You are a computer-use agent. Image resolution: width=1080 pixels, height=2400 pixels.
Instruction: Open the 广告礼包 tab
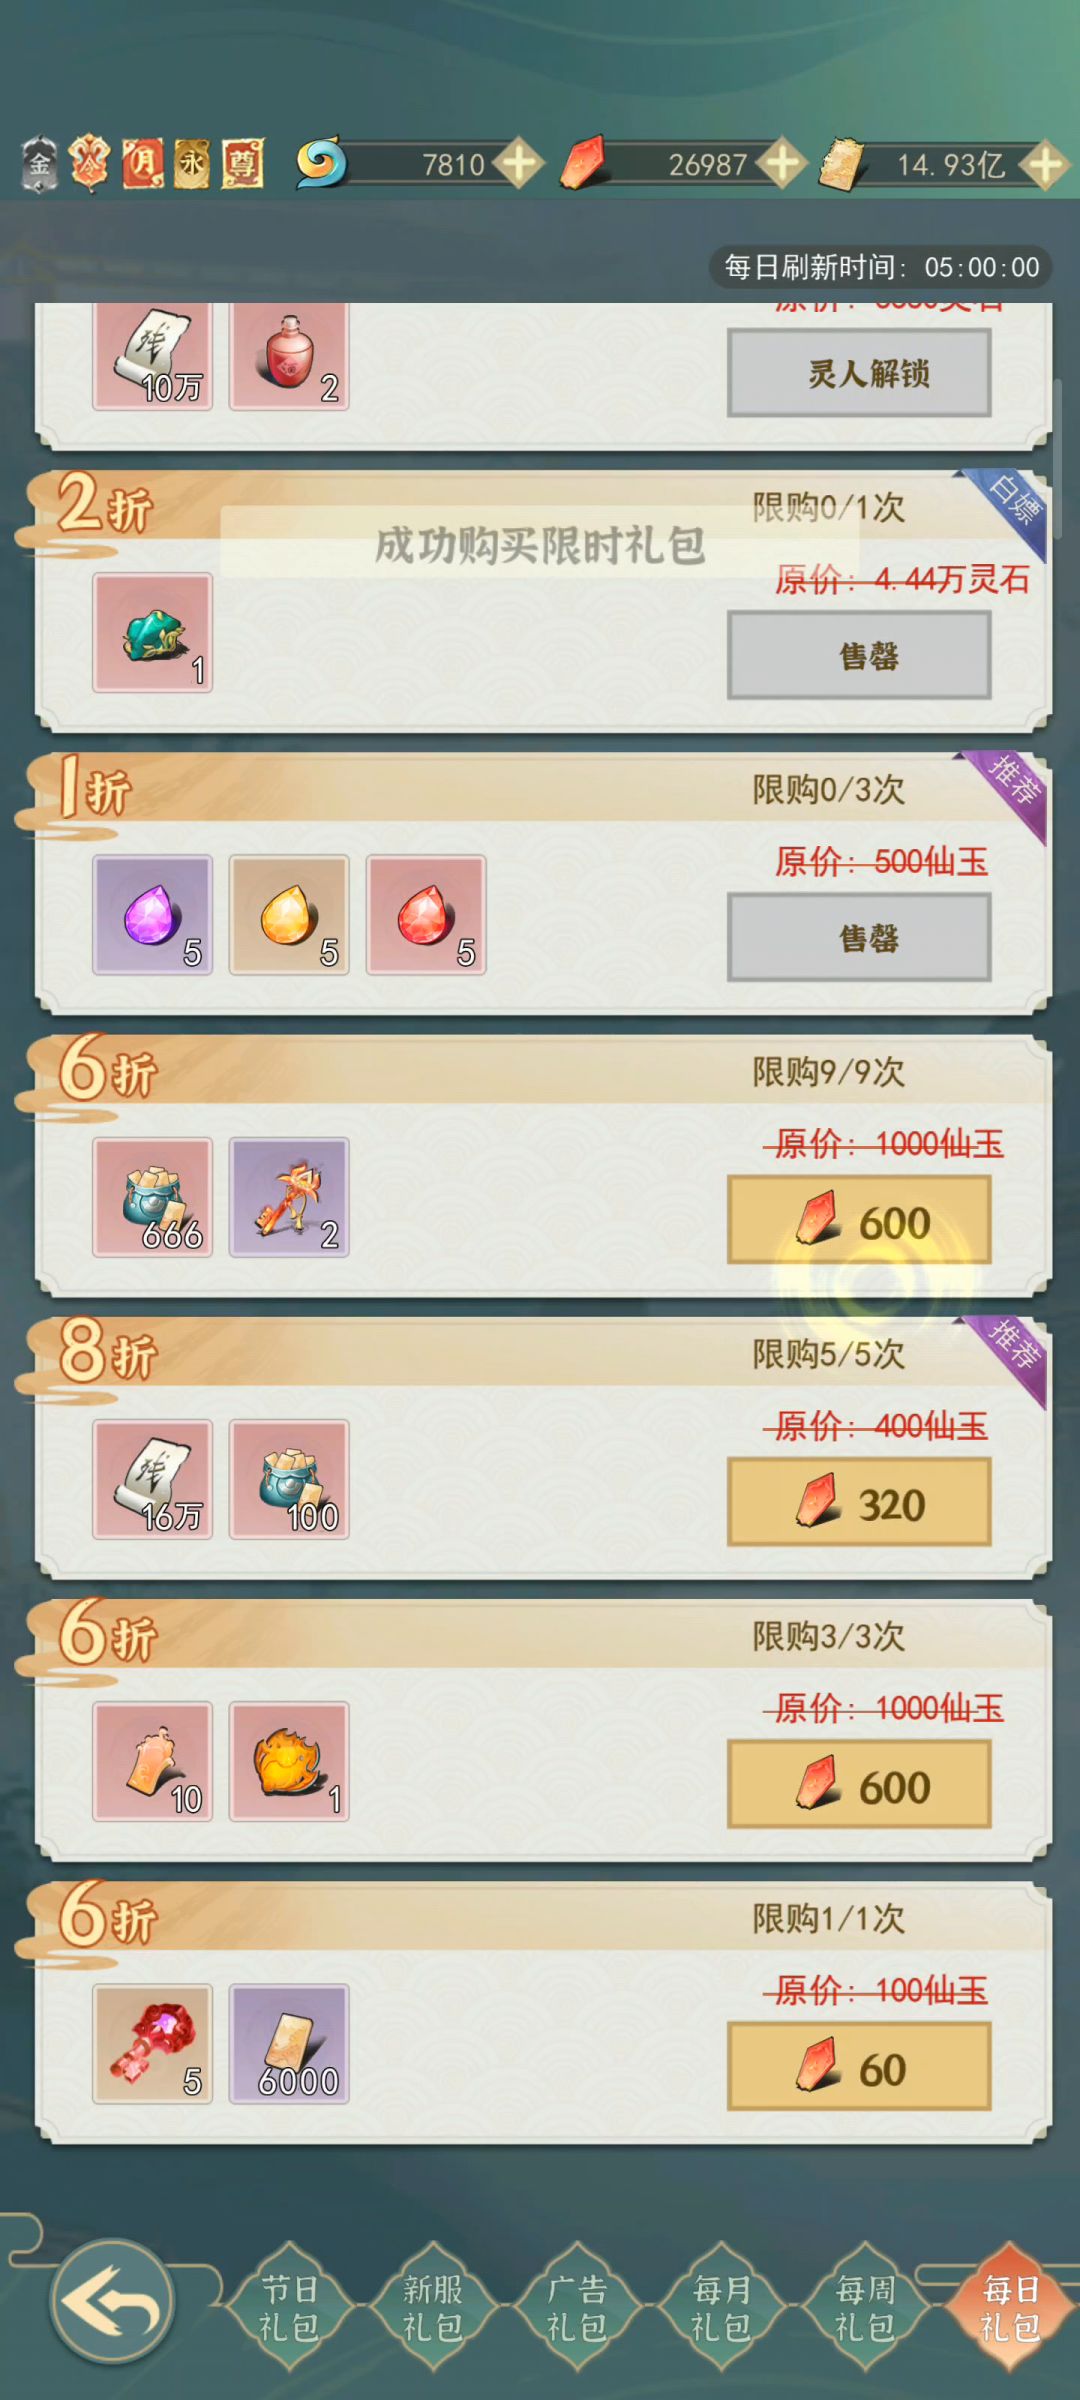coord(577,2307)
